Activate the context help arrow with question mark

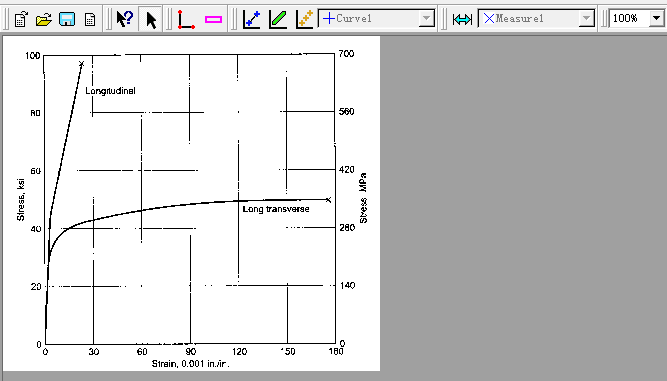click(125, 19)
